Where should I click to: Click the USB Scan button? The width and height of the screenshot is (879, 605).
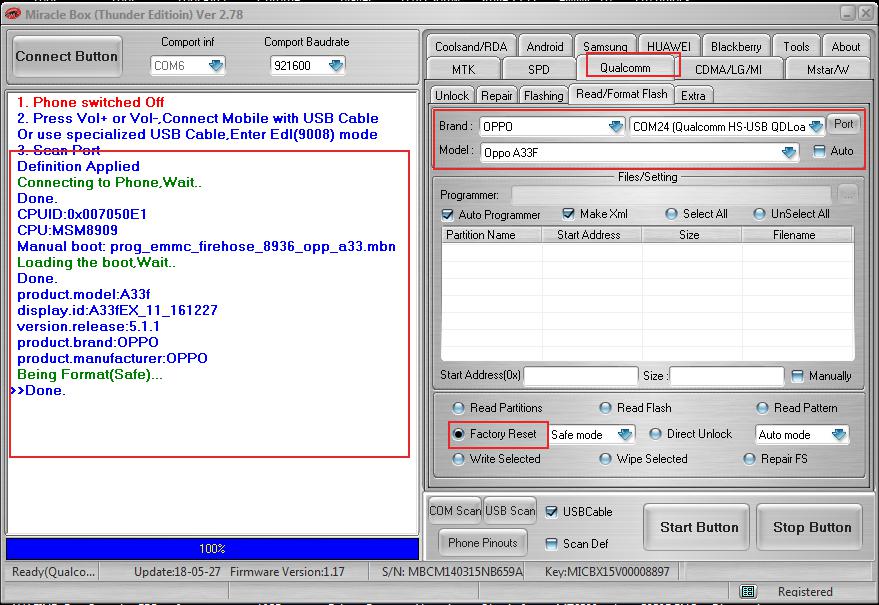click(510, 511)
